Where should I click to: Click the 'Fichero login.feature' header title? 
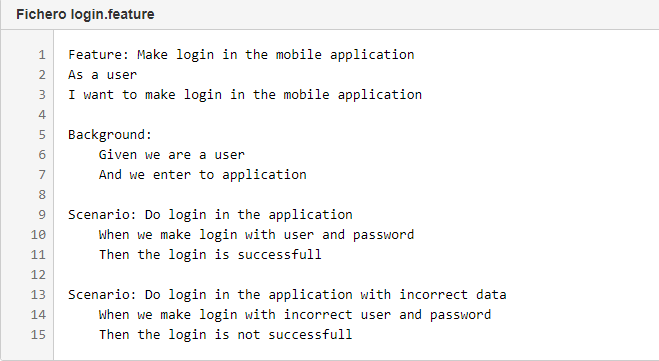[85, 14]
